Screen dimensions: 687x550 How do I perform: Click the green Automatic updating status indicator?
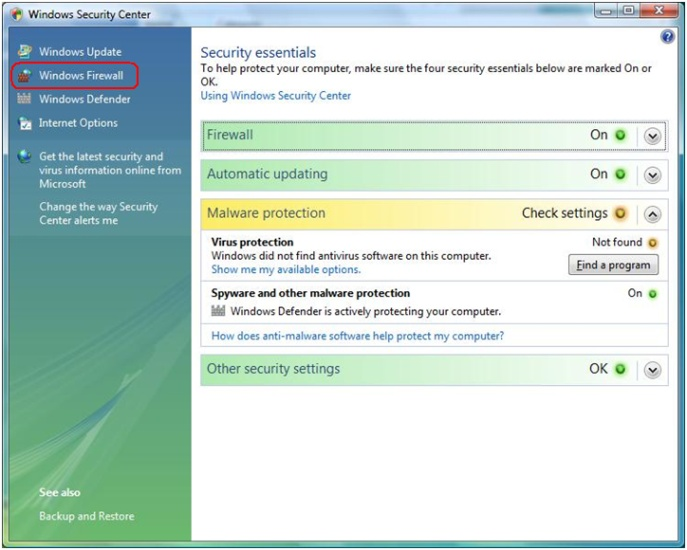tap(620, 174)
